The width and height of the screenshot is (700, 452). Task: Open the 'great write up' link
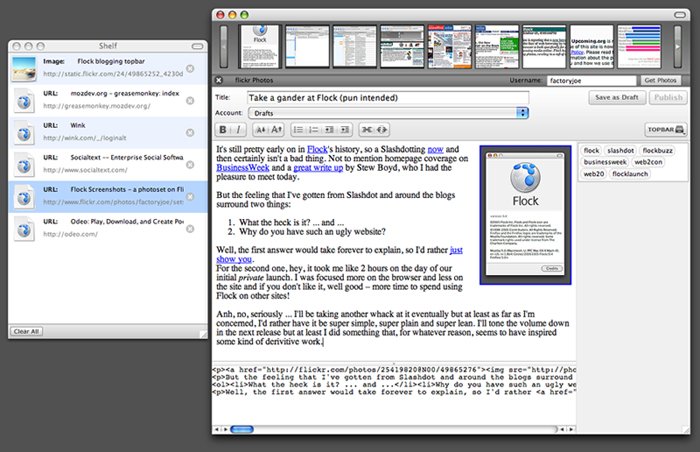point(318,167)
